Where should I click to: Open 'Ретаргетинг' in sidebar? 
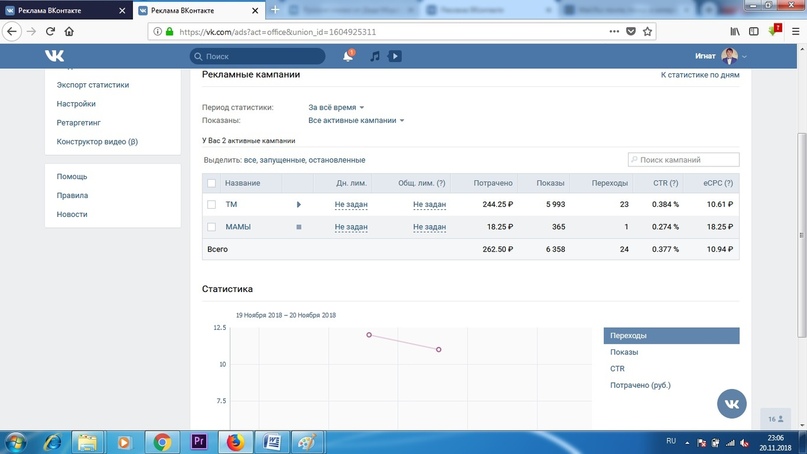click(x=79, y=123)
